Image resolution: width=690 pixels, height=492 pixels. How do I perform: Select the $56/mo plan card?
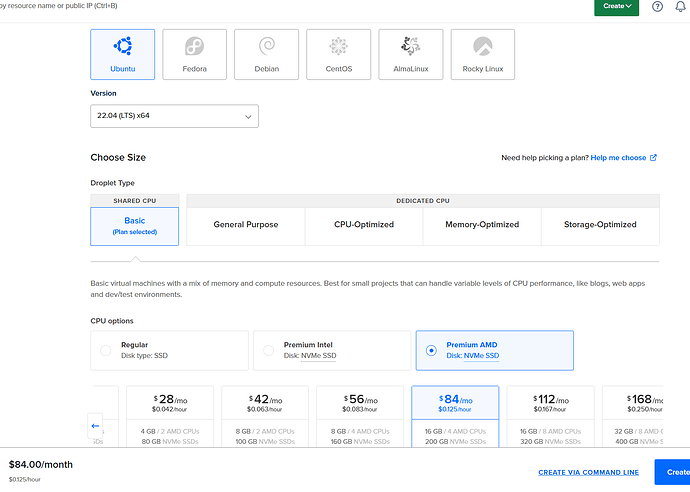[x=360, y=415]
